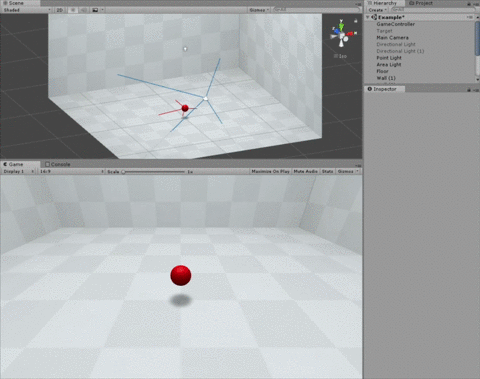Open the Scene view Gizmos dropdown
This screenshot has width=480, height=379.
tap(259, 10)
